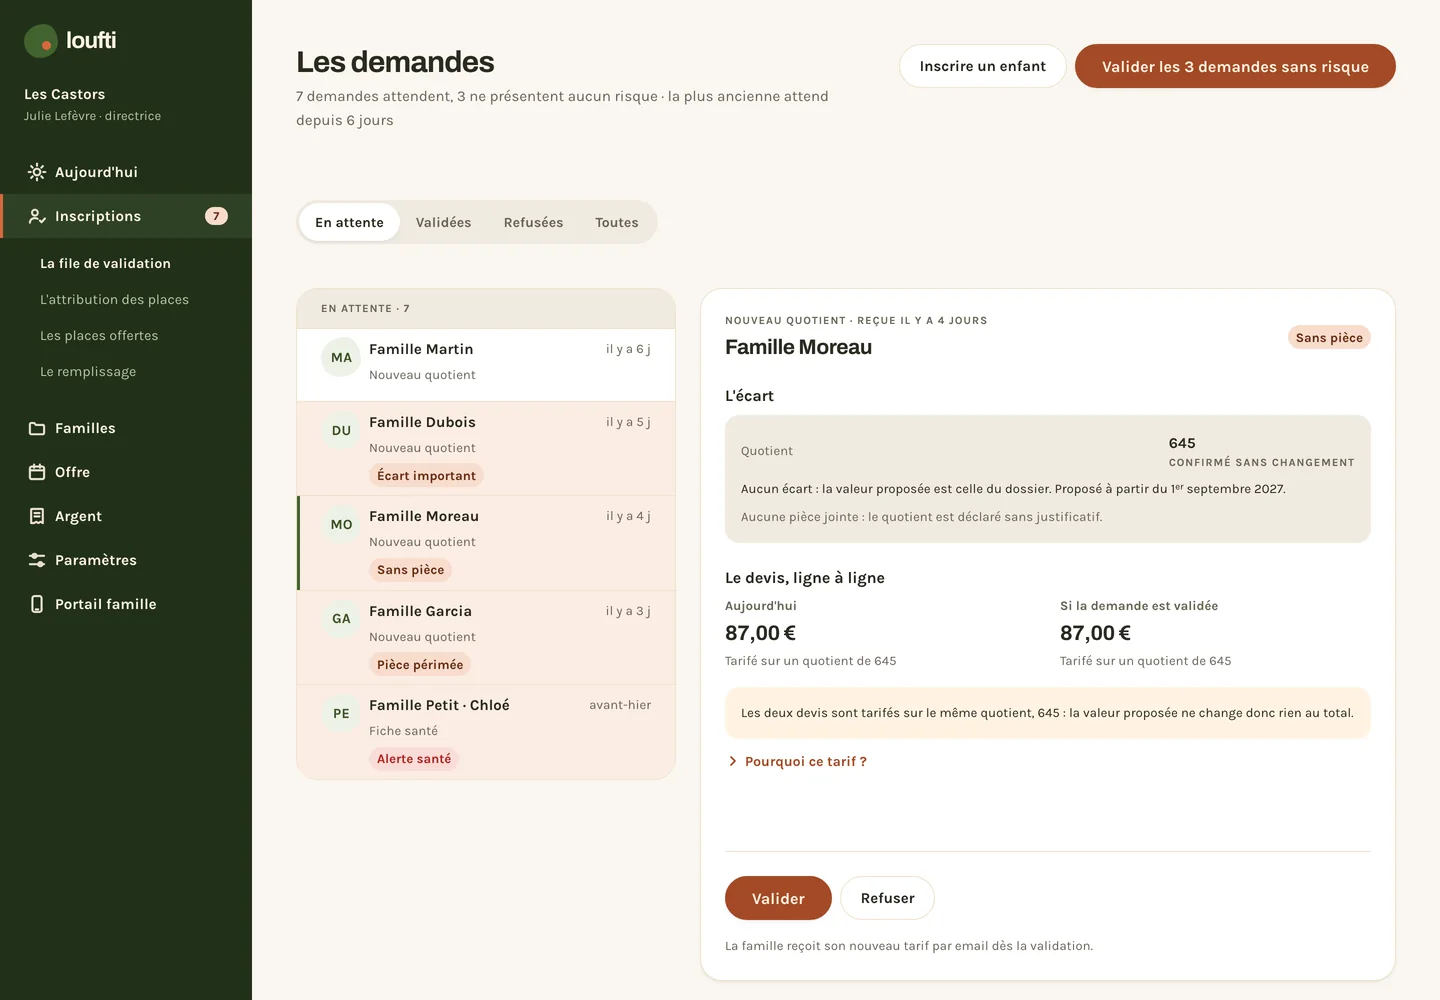The image size is (1440, 1000).
Task: Click the Les Castors establishment name
Action: pos(64,94)
